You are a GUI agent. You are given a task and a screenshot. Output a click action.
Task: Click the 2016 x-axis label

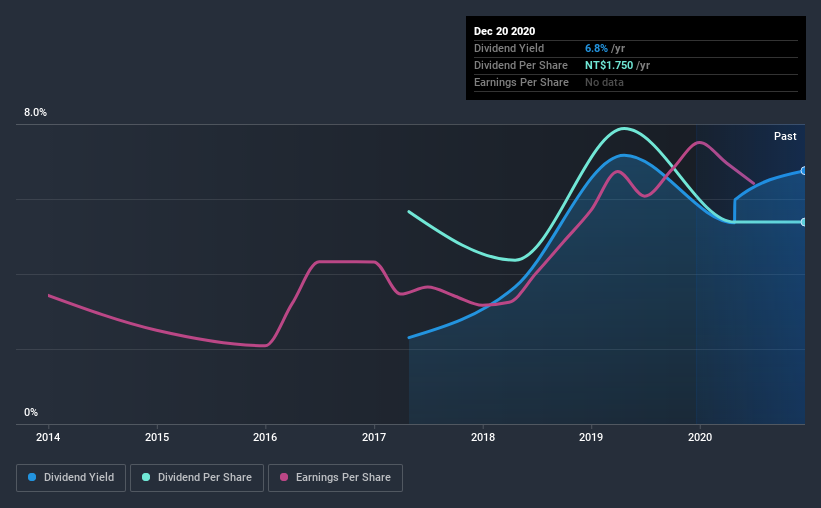(265, 437)
